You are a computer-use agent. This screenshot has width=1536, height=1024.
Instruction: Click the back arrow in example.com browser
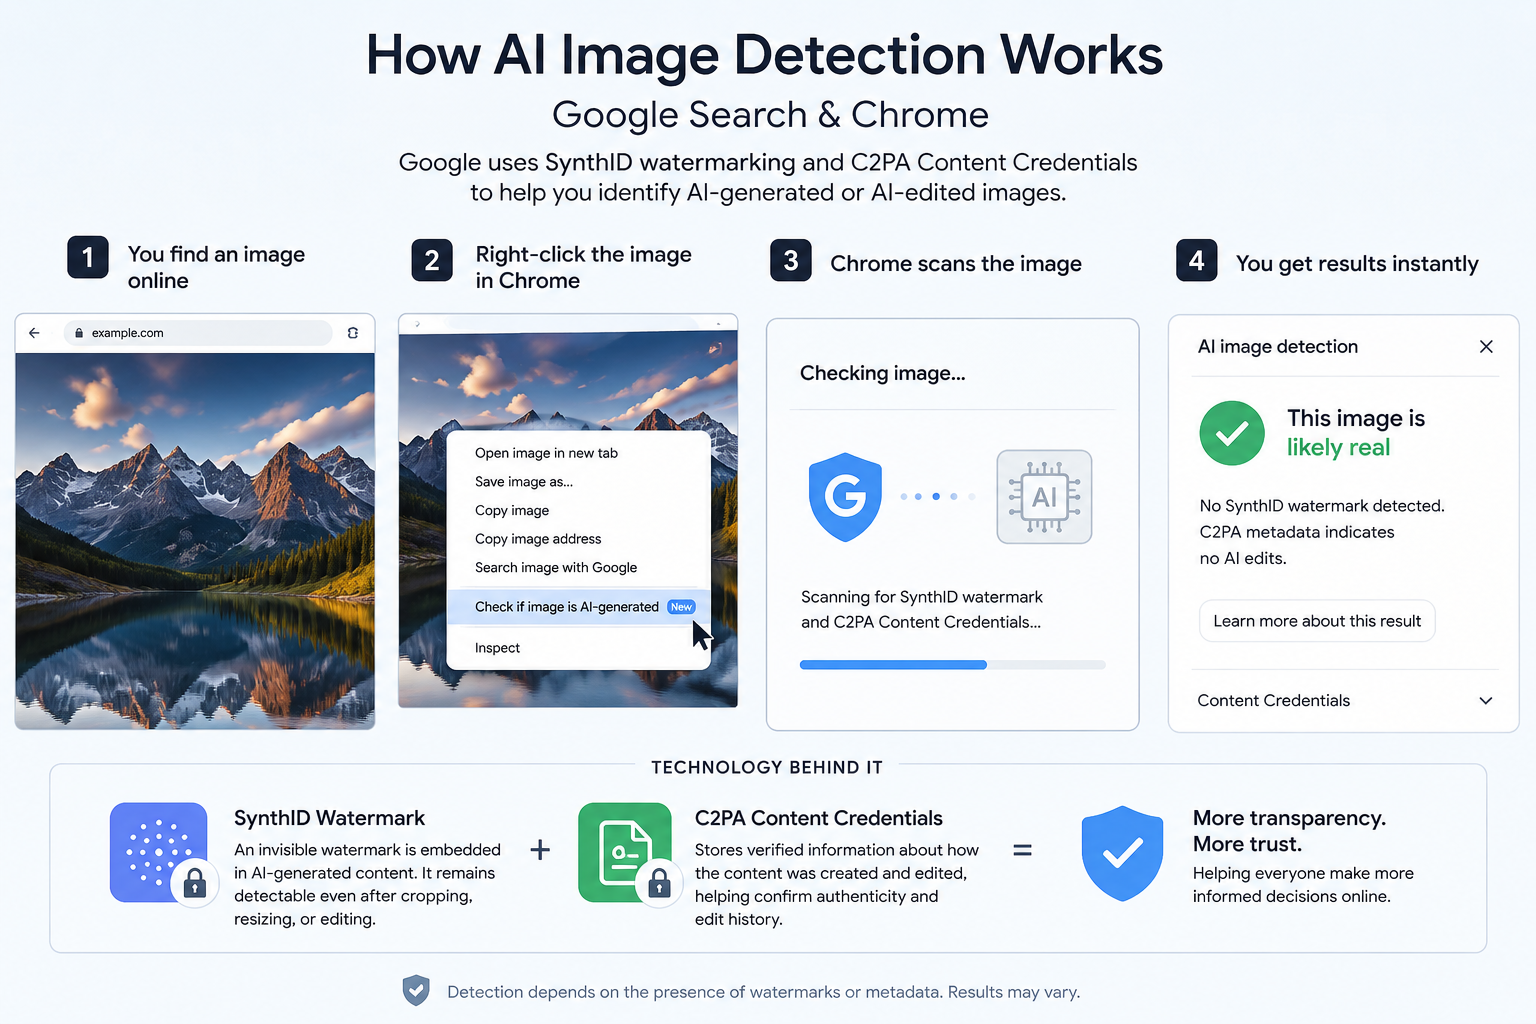point(34,333)
